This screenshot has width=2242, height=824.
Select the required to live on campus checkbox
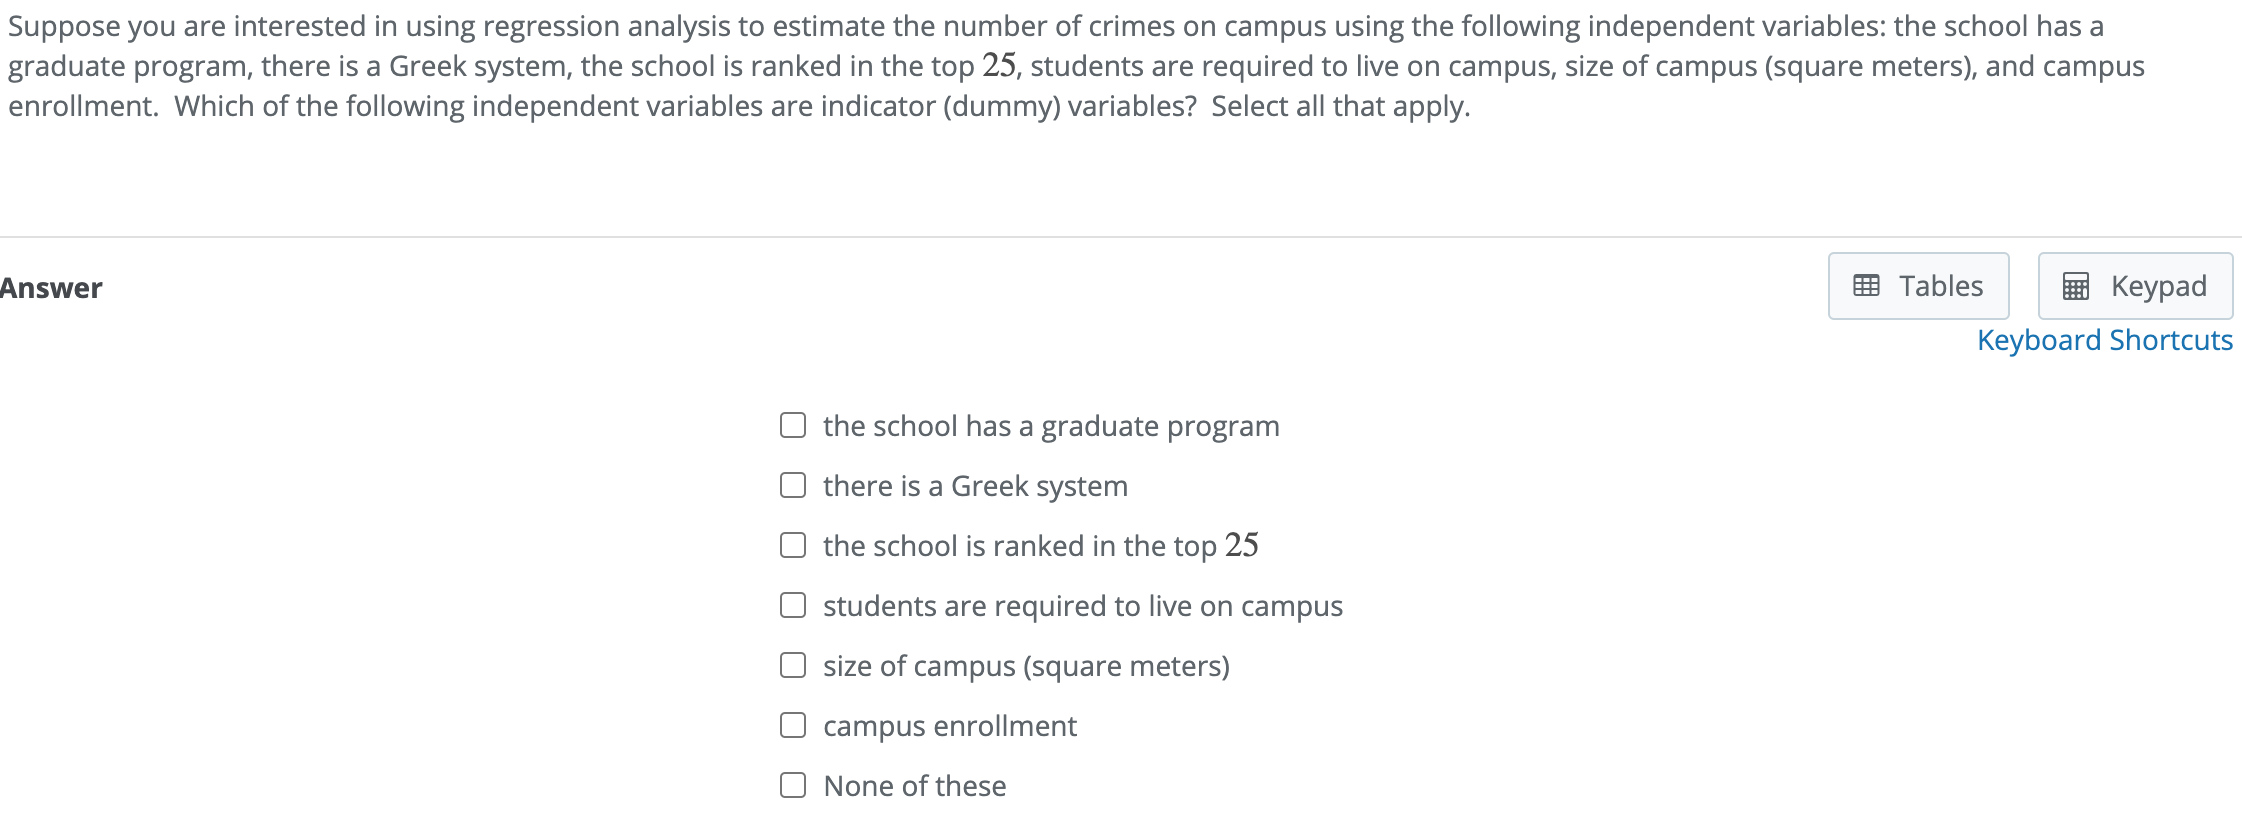coord(793,605)
